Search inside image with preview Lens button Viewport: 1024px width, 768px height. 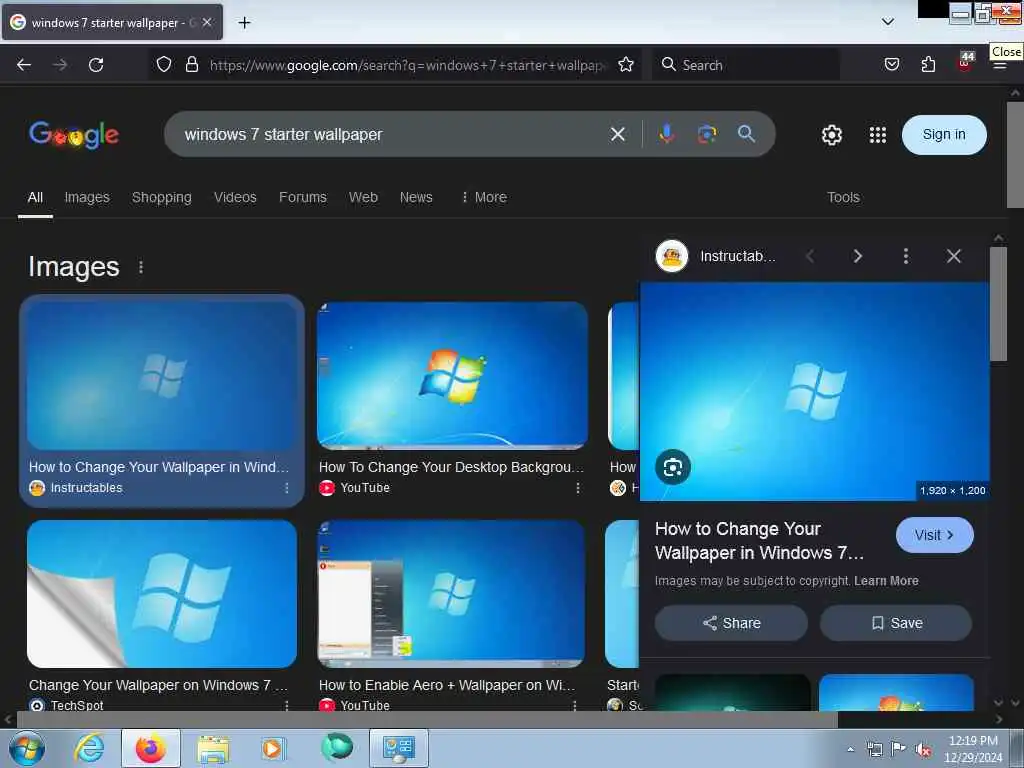pyautogui.click(x=673, y=467)
